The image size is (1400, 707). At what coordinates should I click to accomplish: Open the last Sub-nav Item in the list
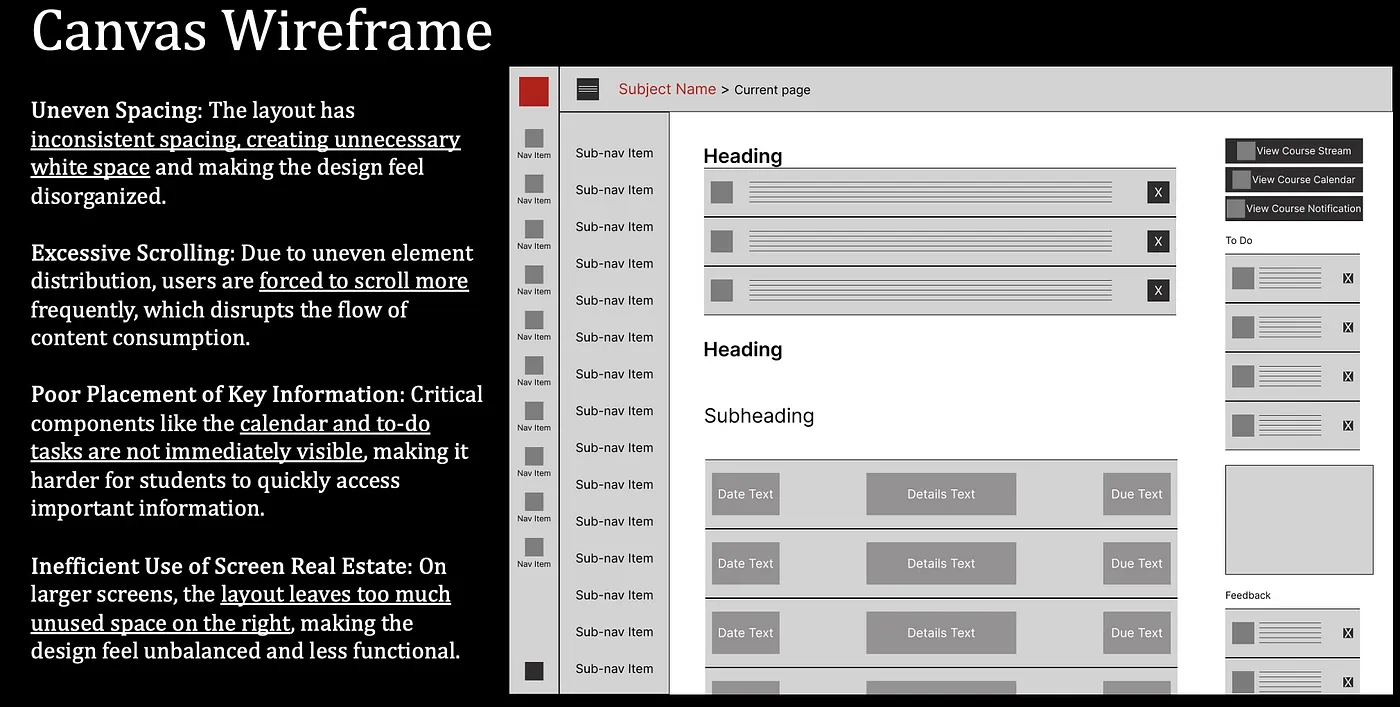[614, 669]
